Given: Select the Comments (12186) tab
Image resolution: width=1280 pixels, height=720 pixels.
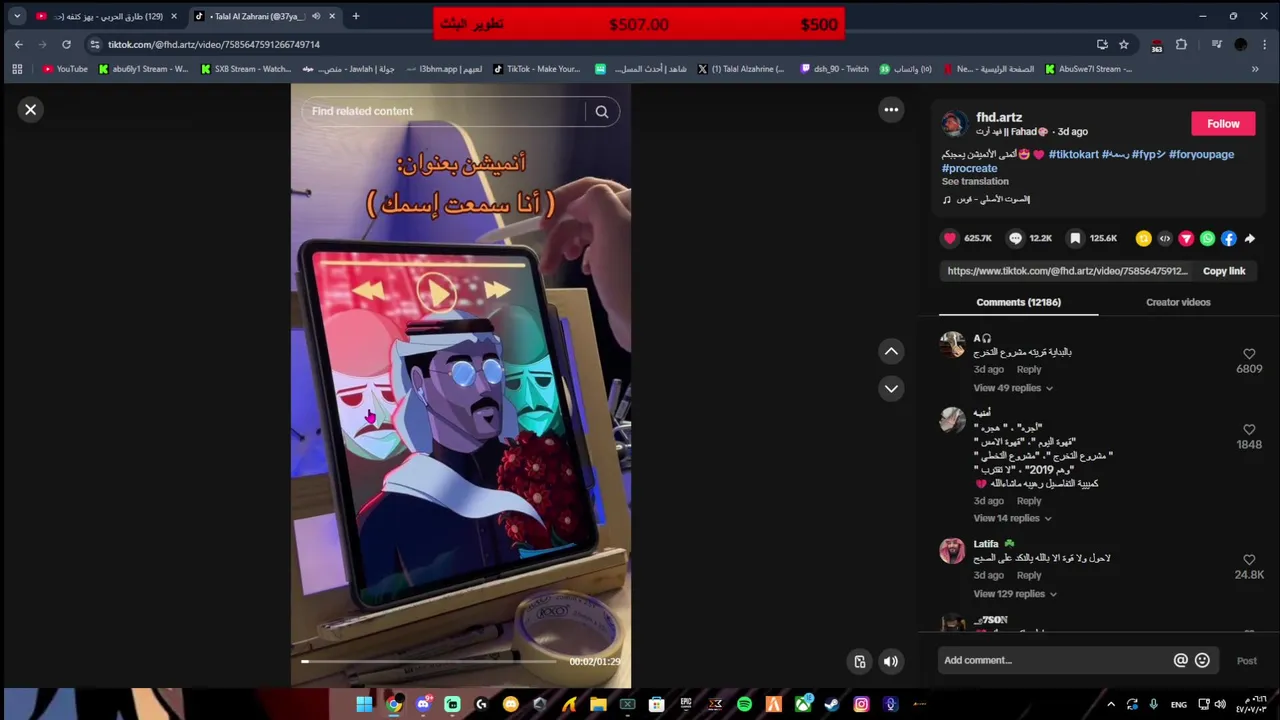Looking at the screenshot, I should [x=1018, y=302].
